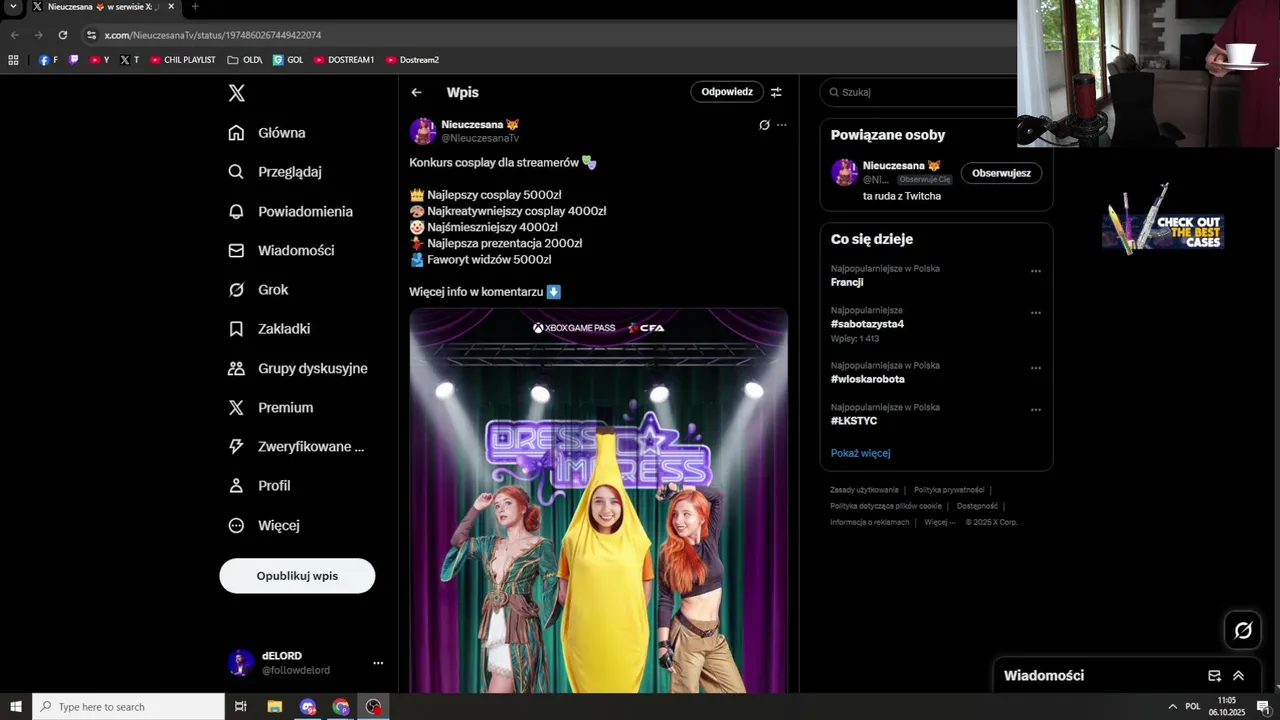Open reply sorting filter icon
The height and width of the screenshot is (720, 1280).
[776, 92]
